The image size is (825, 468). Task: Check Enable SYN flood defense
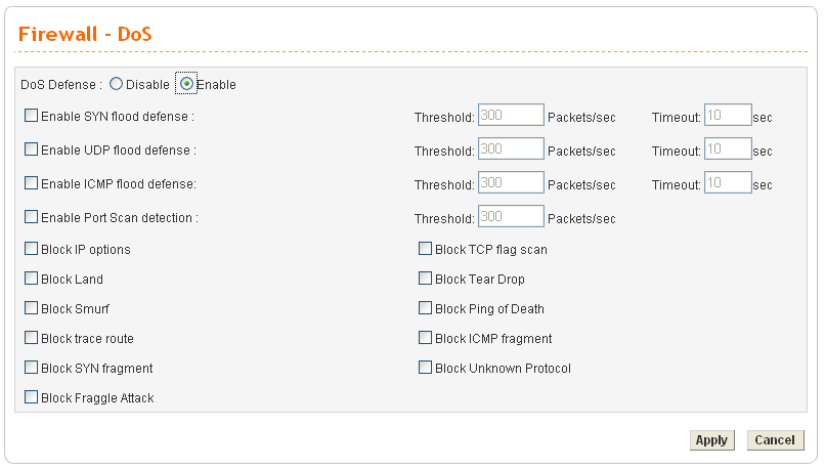(31, 116)
